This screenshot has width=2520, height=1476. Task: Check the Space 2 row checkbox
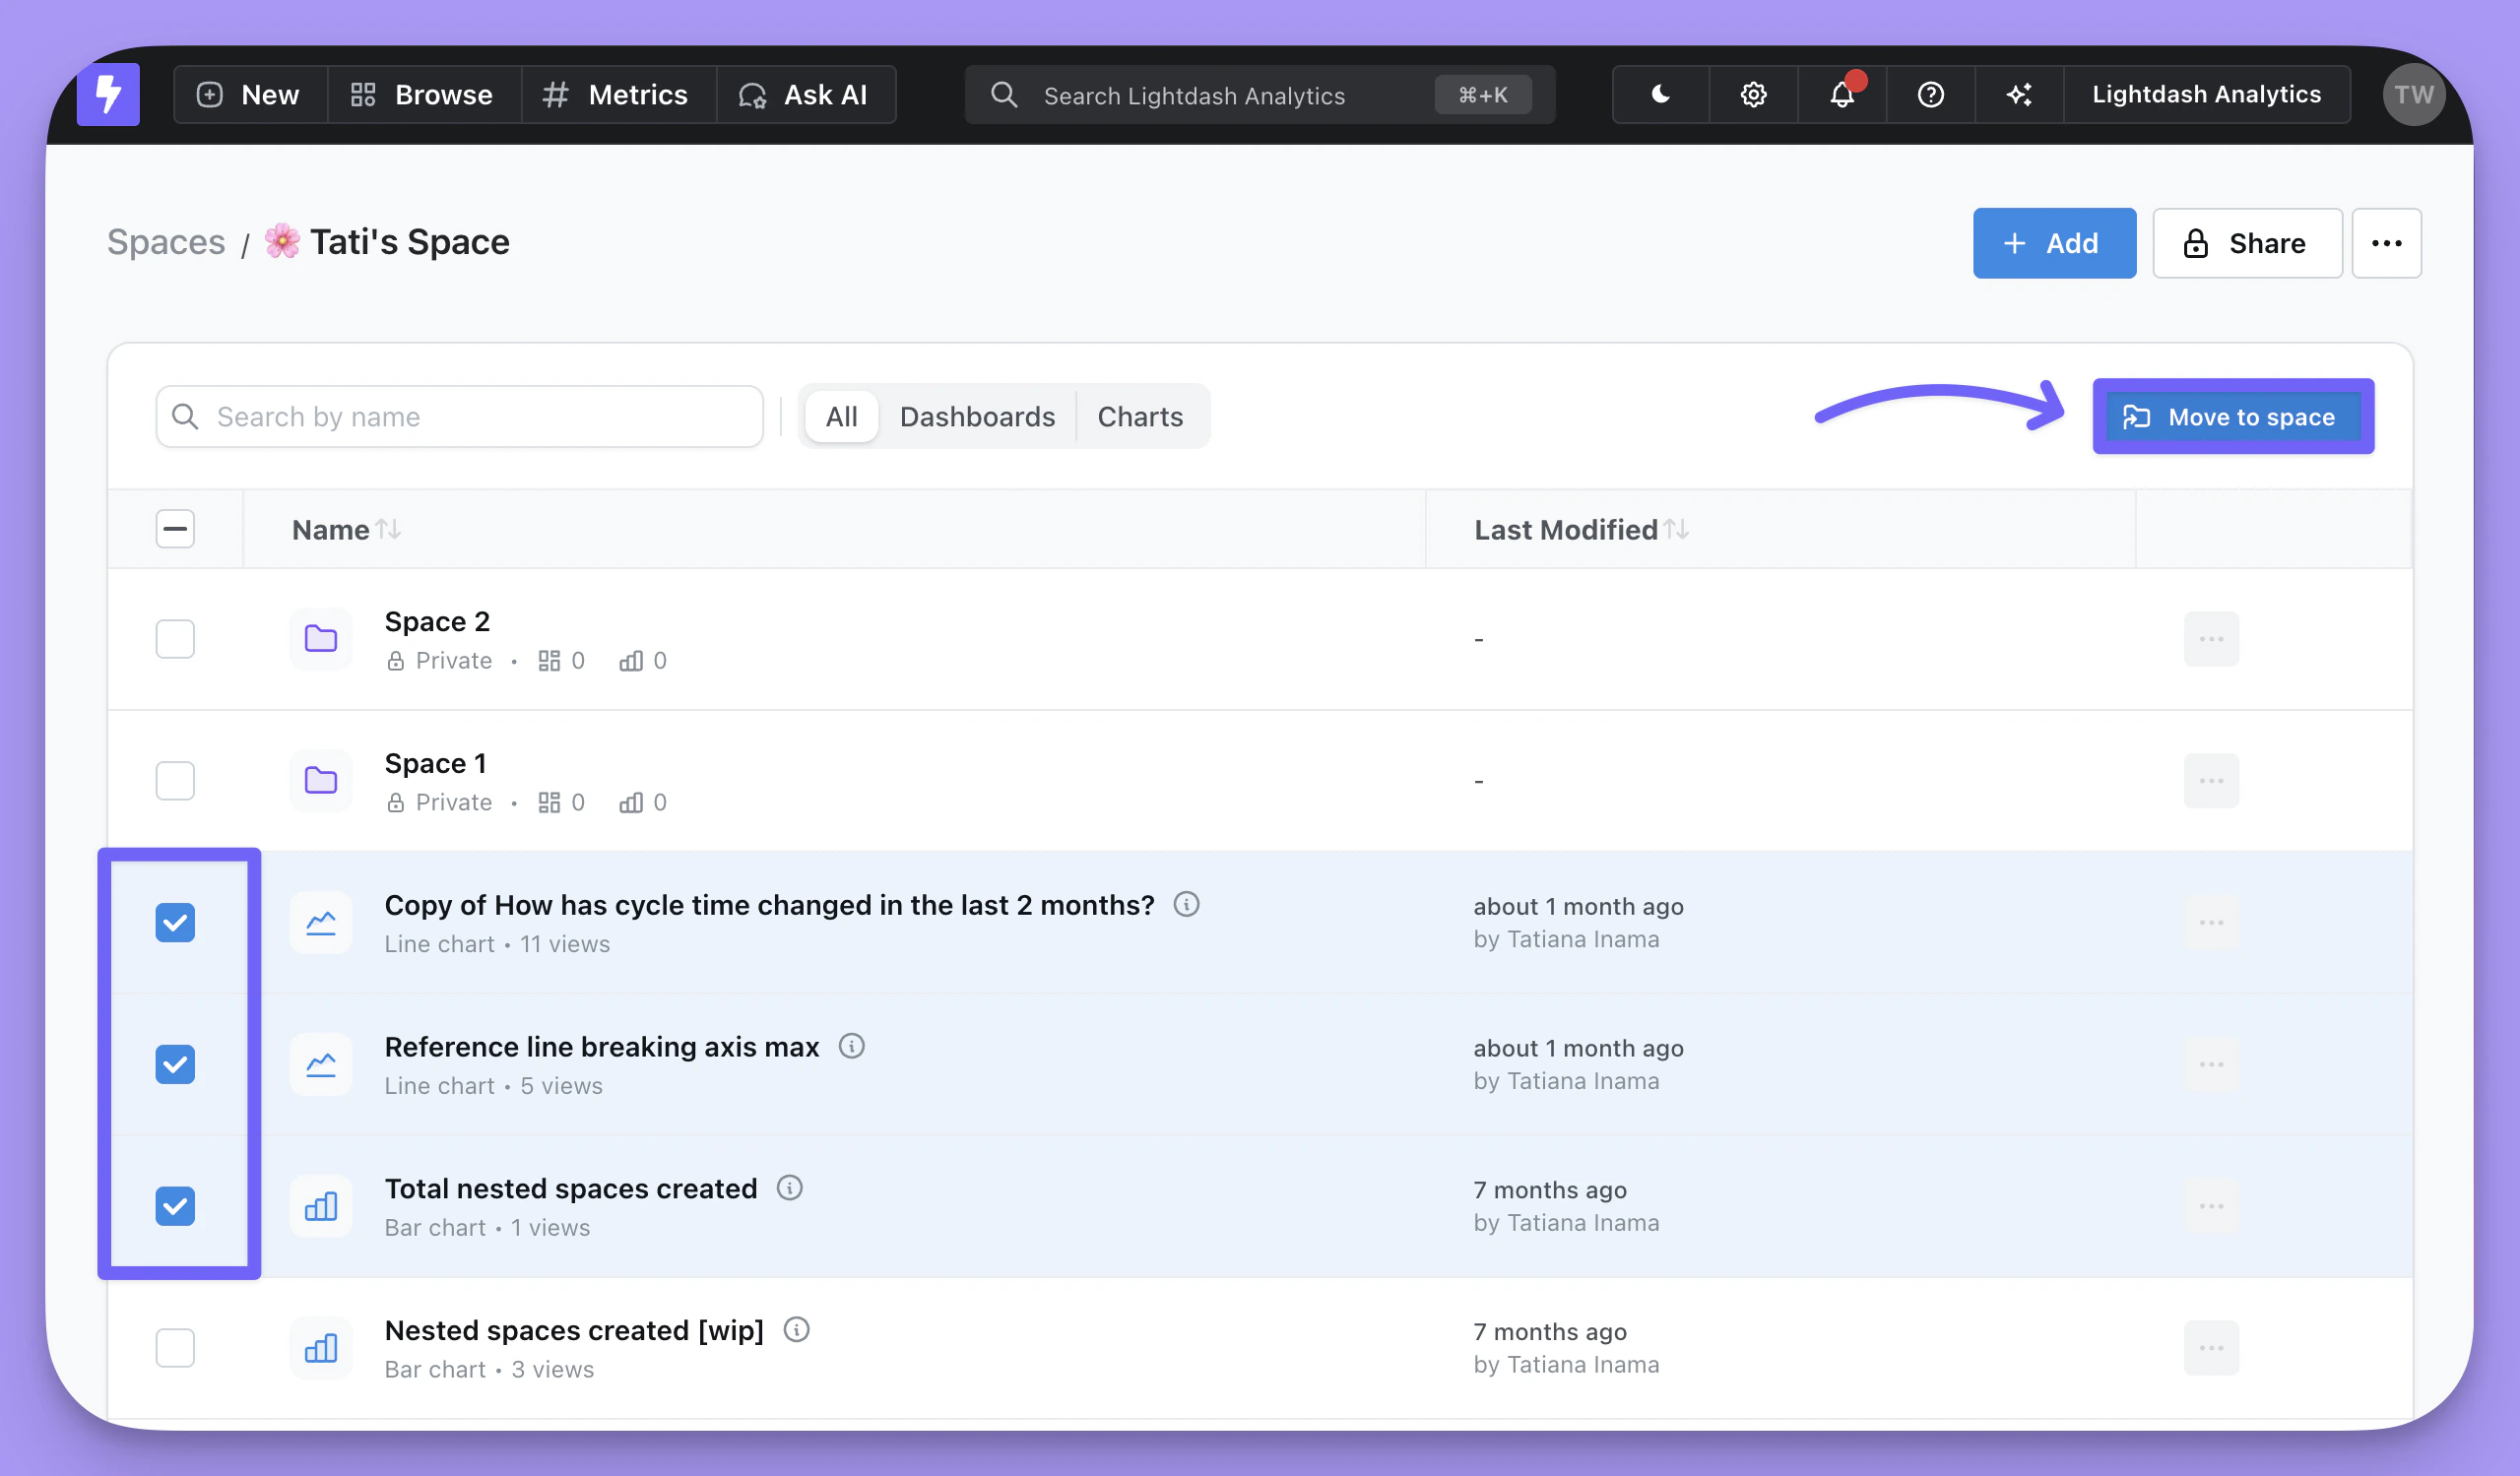pyautogui.click(x=175, y=639)
